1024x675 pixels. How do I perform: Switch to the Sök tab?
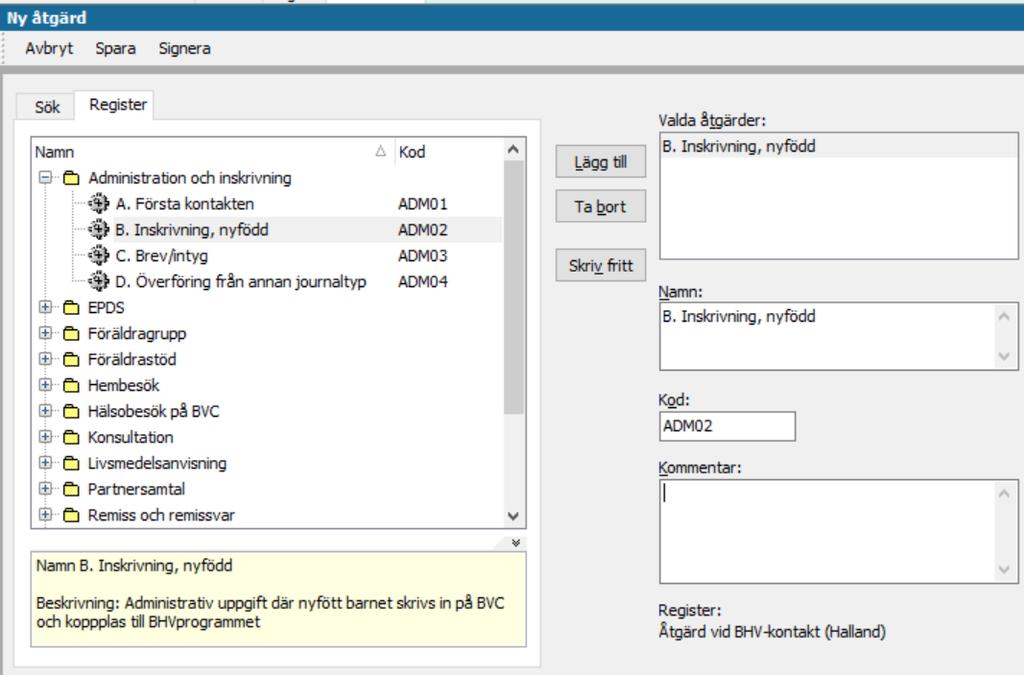pos(46,107)
